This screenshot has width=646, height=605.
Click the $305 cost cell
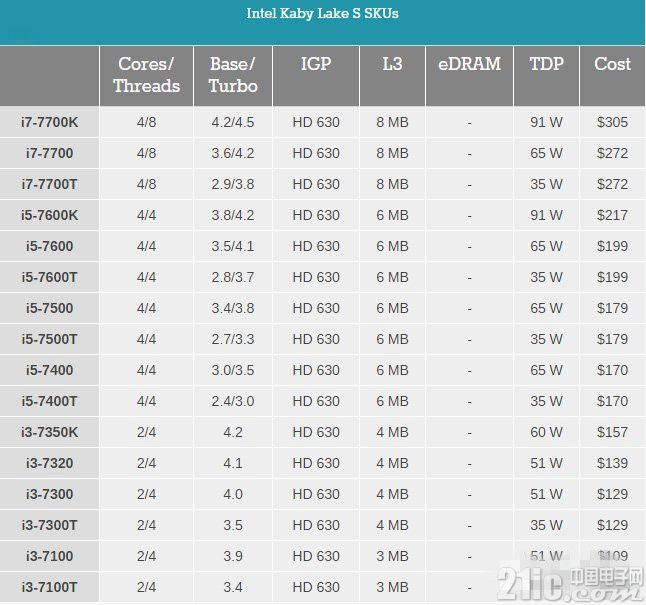coord(612,122)
